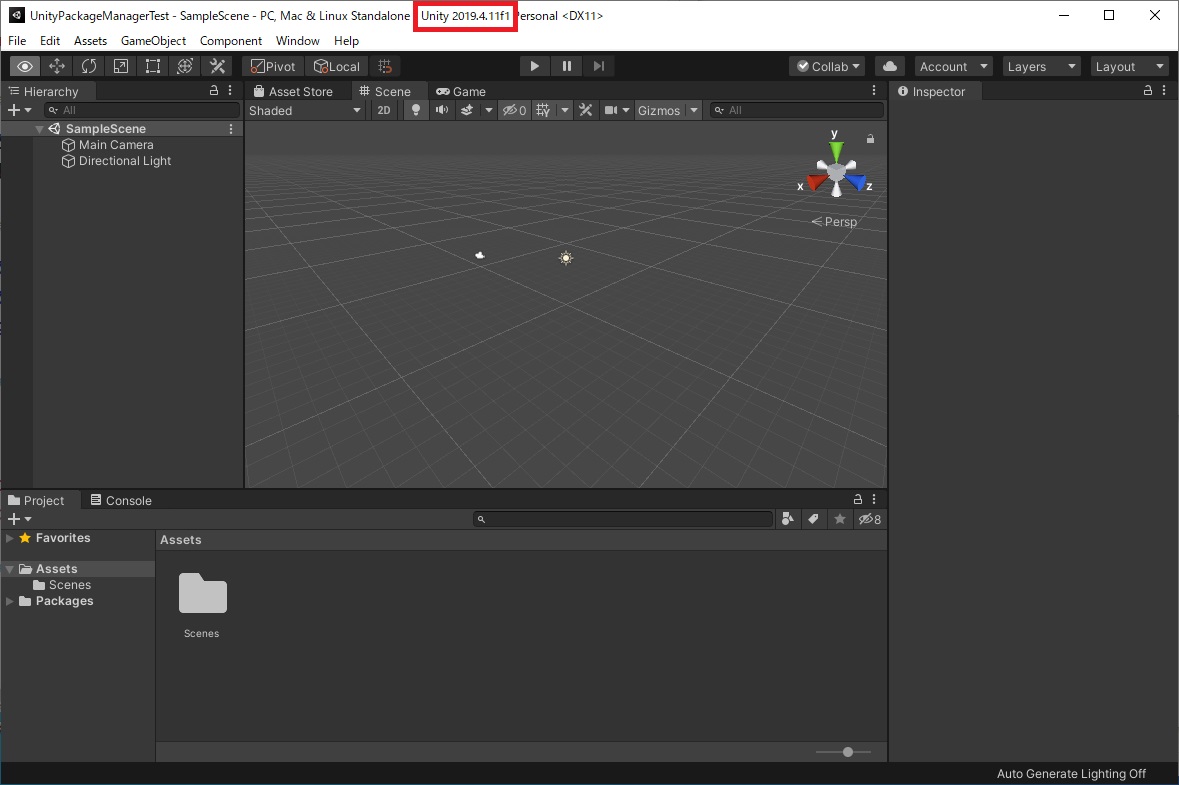Open the Shaded draw mode dropdown
1179x785 pixels.
click(305, 111)
